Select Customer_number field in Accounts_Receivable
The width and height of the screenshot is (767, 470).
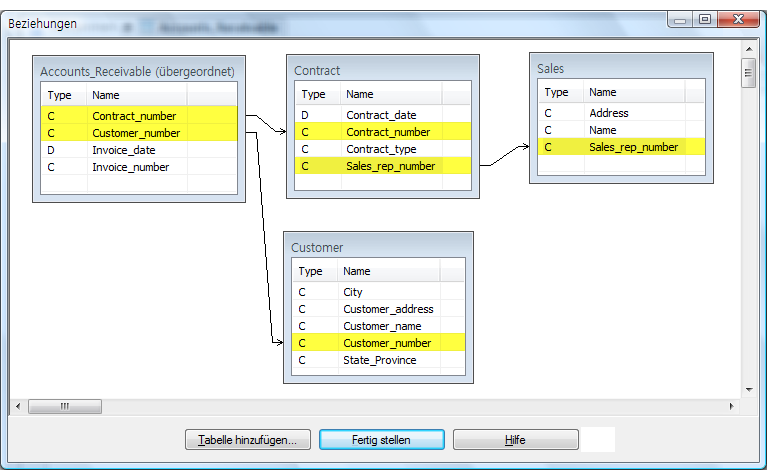click(136, 133)
